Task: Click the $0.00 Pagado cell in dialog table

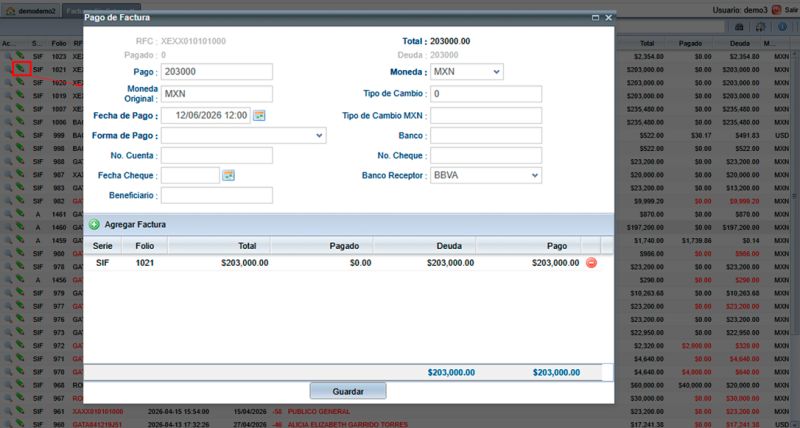Action: [360, 263]
